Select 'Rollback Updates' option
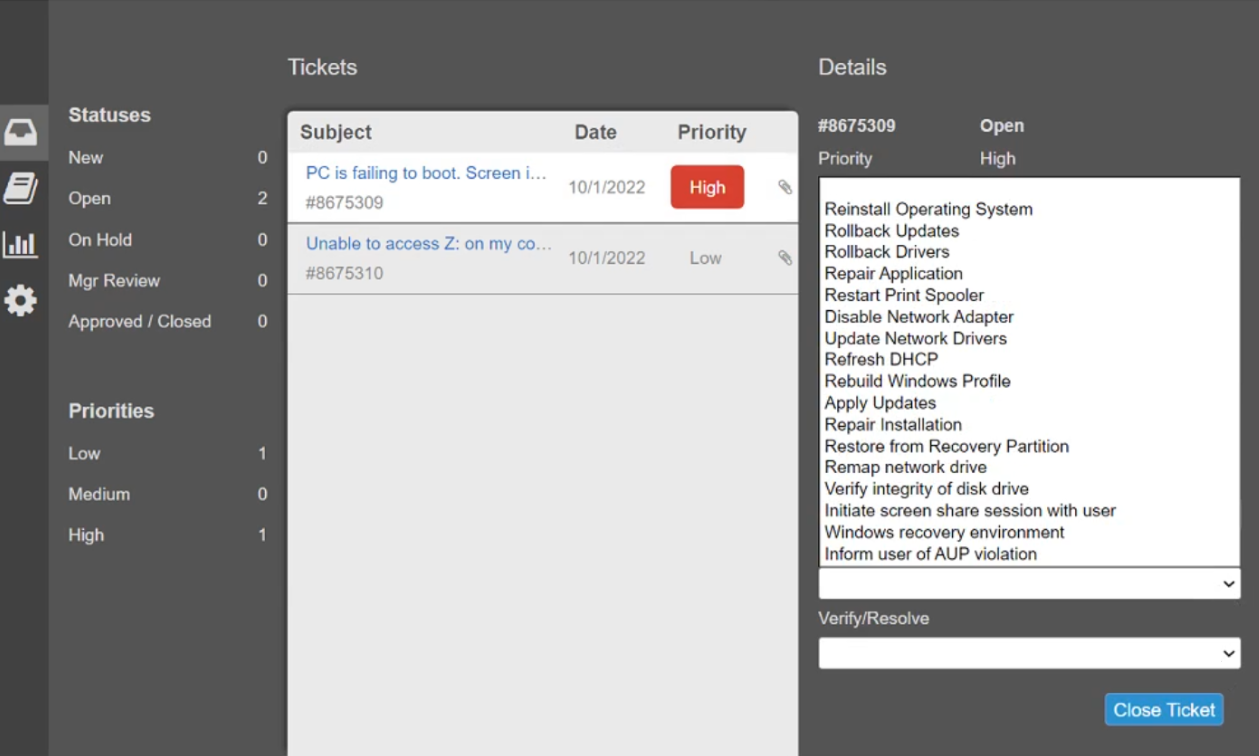 [1029, 231]
